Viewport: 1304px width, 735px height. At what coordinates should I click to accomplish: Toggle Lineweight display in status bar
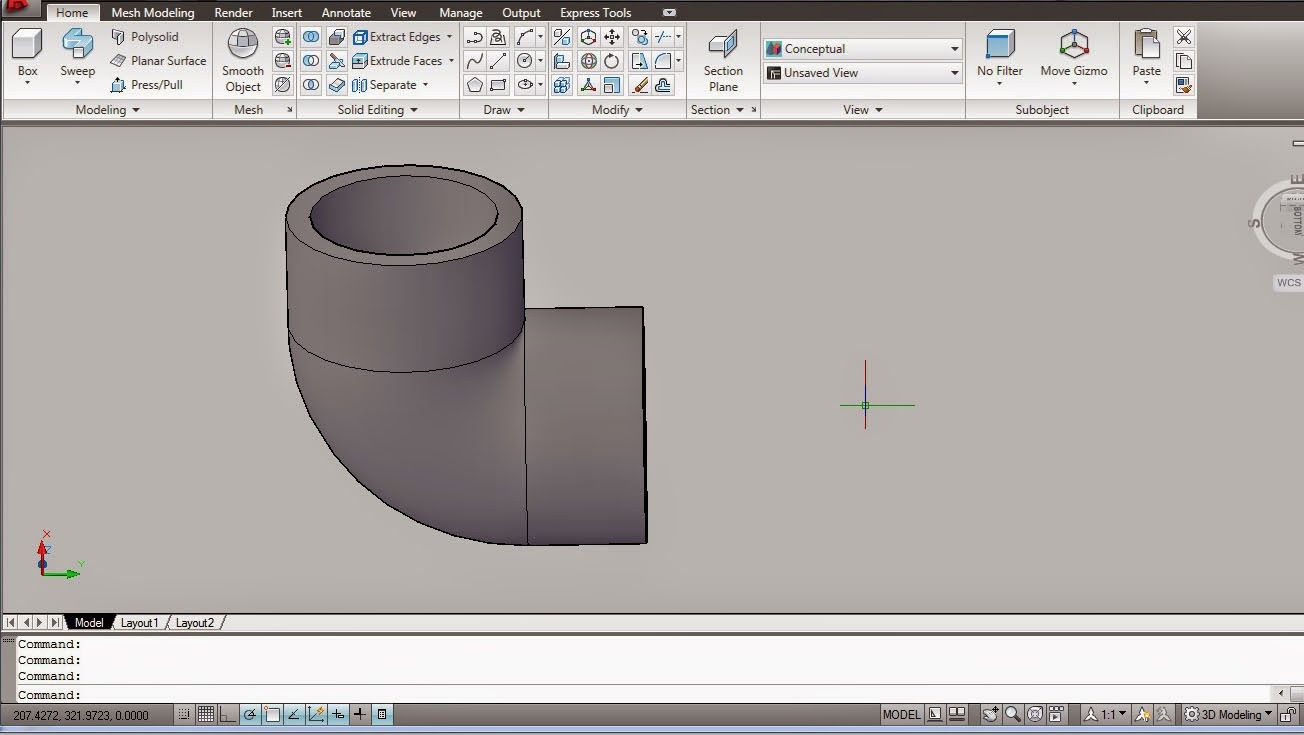click(x=360, y=714)
